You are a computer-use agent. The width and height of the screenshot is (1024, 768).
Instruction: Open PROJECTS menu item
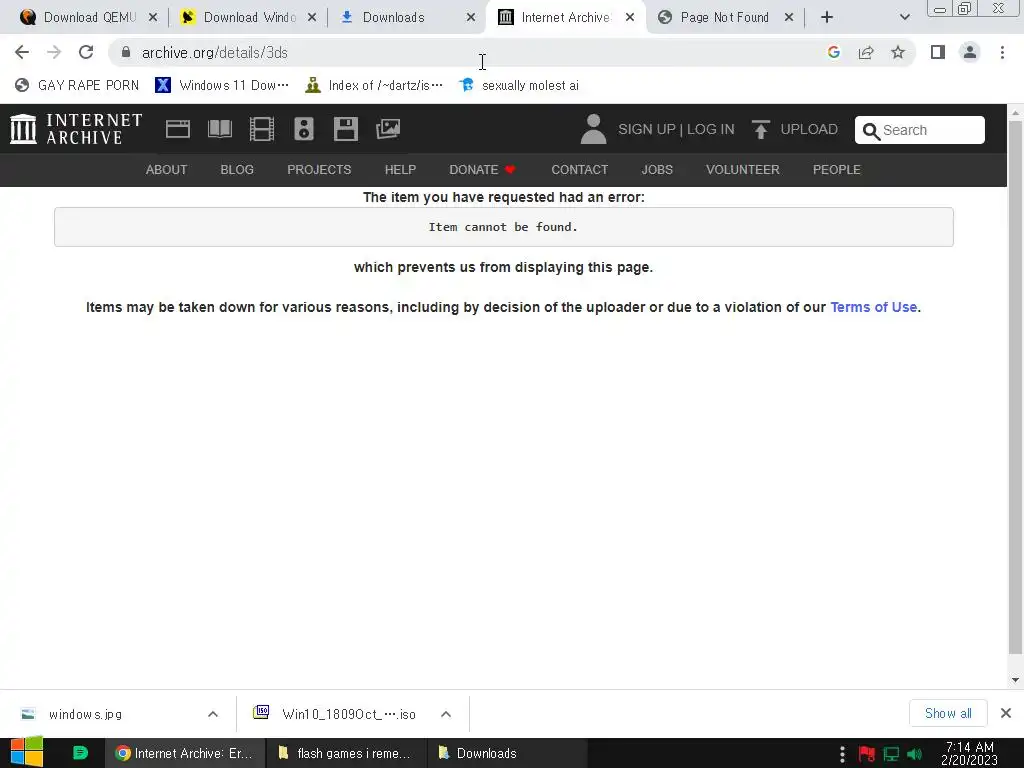pyautogui.click(x=319, y=170)
